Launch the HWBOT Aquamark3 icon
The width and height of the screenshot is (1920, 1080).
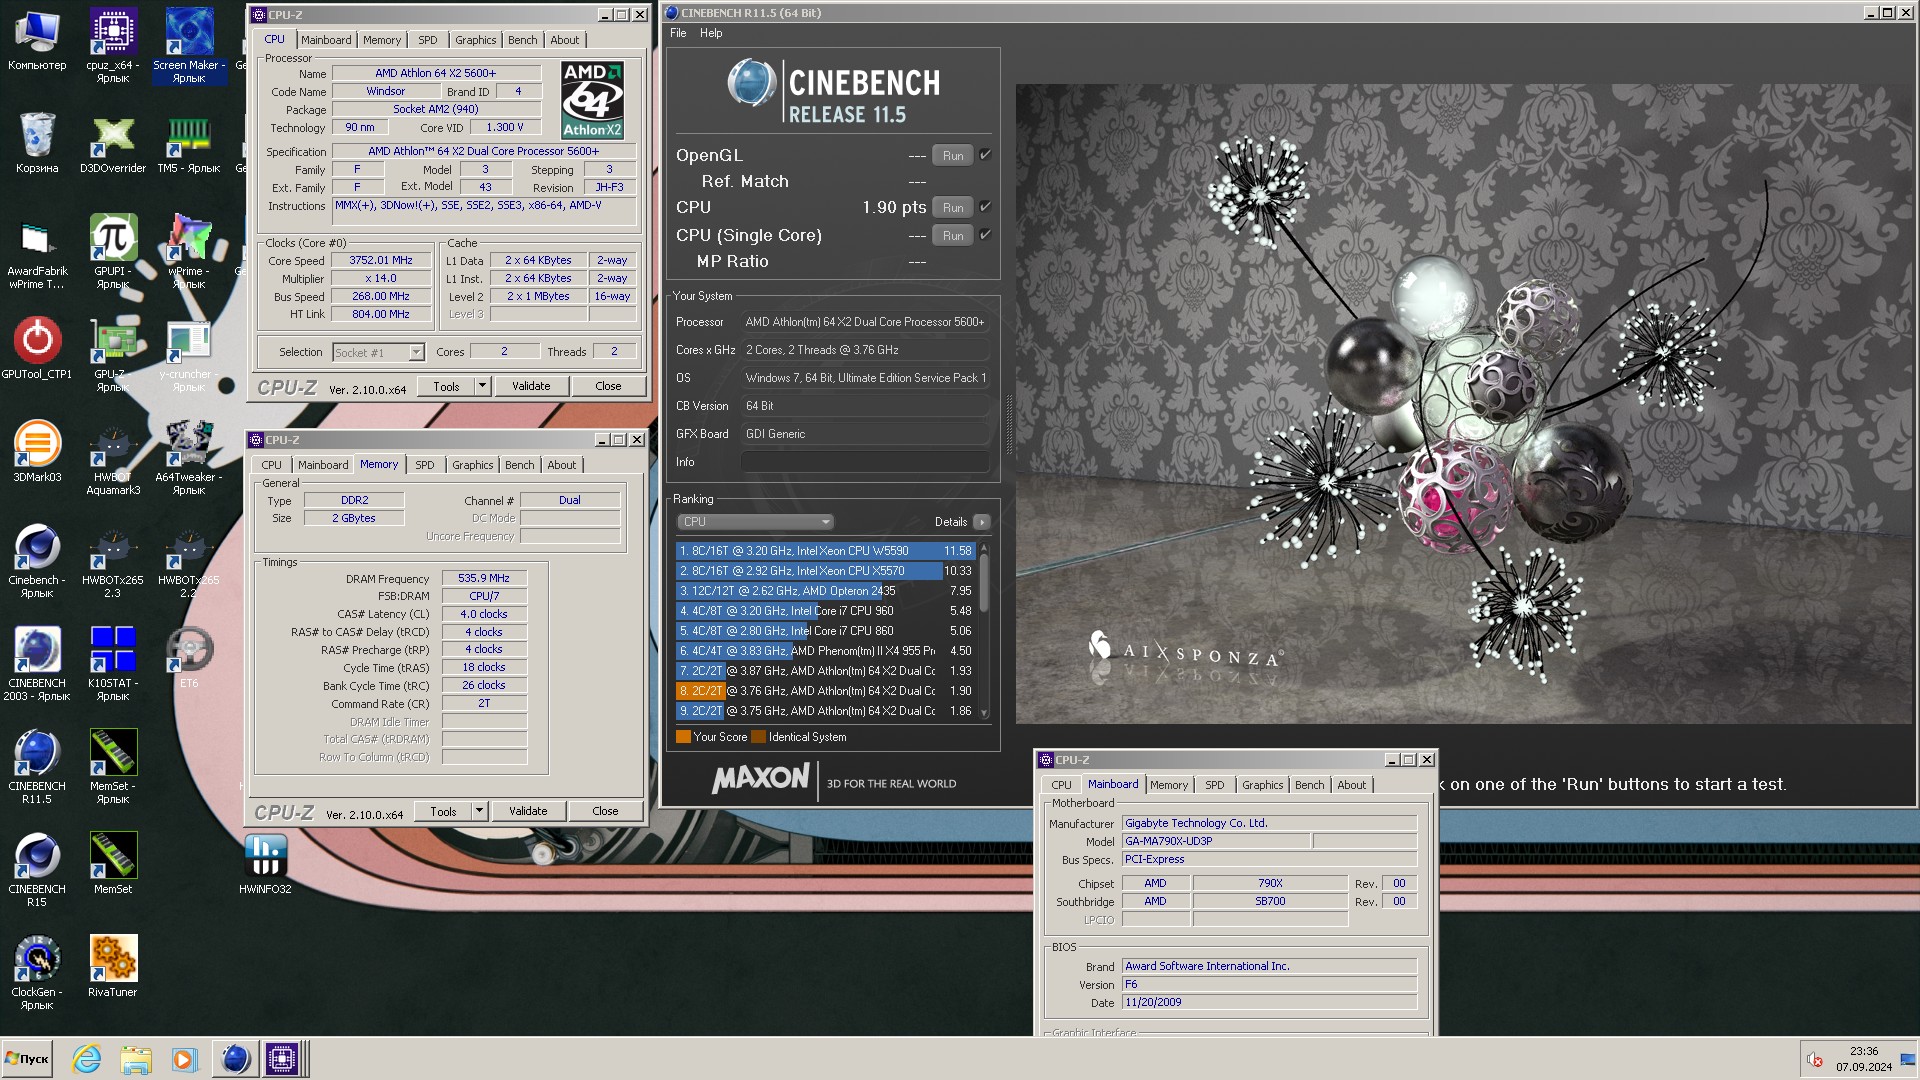tap(113, 458)
